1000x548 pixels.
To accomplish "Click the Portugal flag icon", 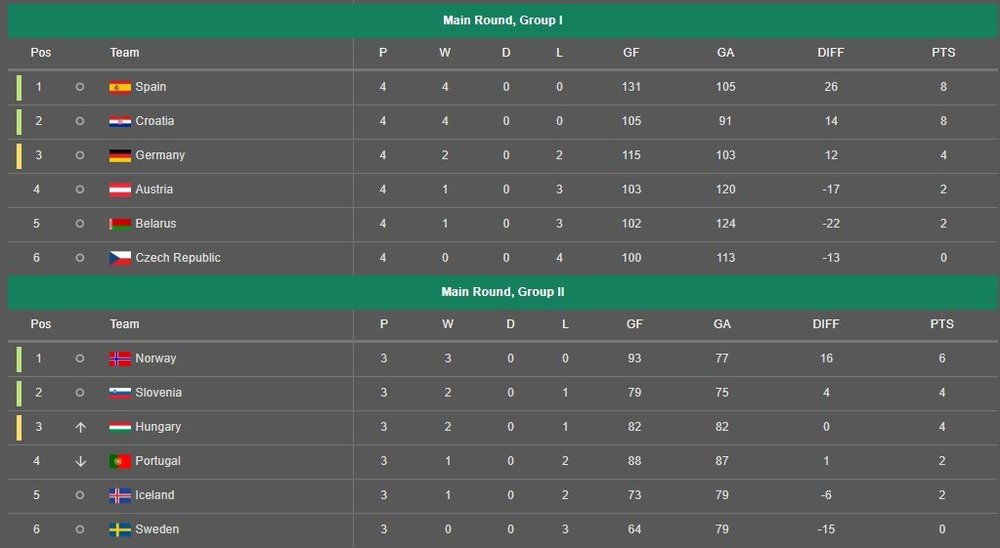I will (120, 461).
